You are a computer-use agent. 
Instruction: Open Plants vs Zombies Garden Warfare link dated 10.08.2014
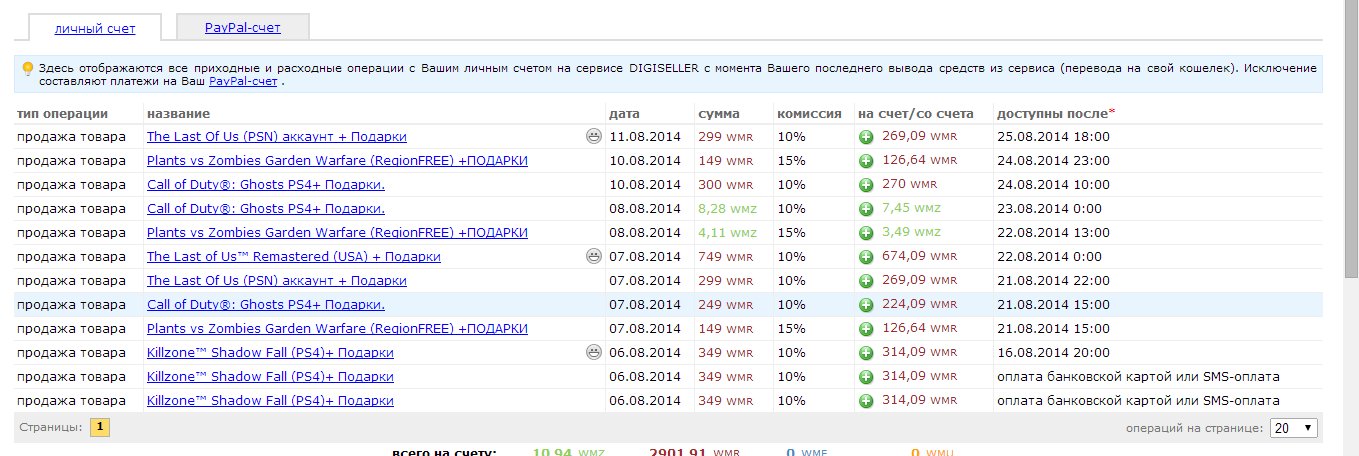337,161
